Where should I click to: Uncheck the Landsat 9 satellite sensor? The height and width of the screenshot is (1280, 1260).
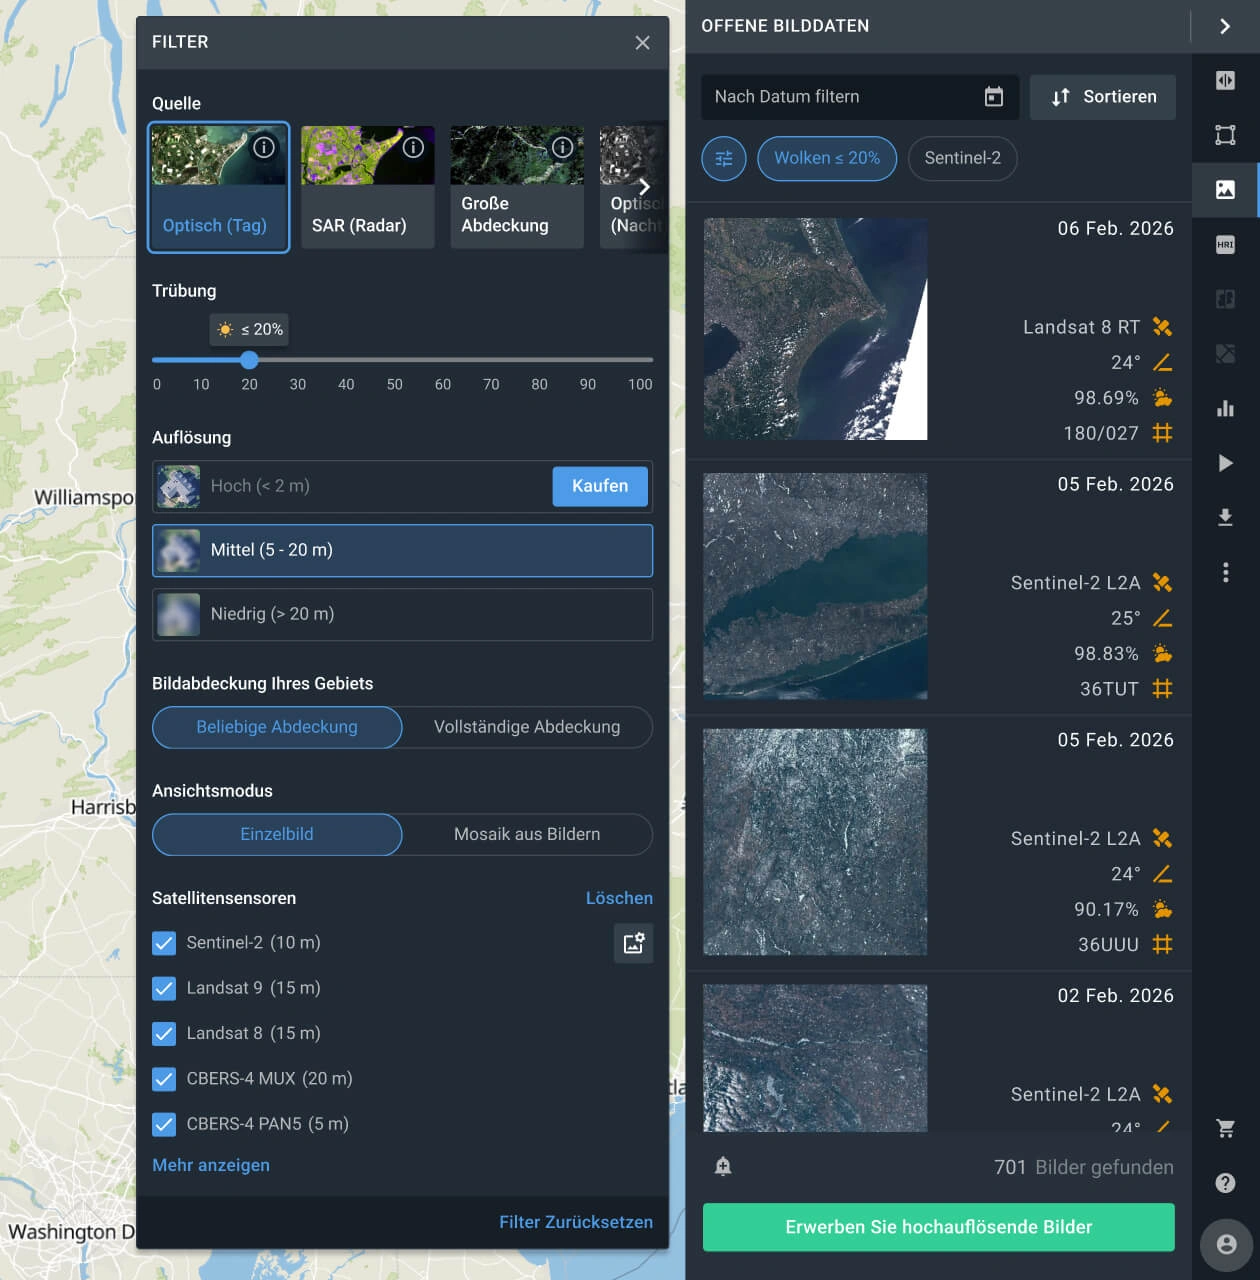(164, 988)
